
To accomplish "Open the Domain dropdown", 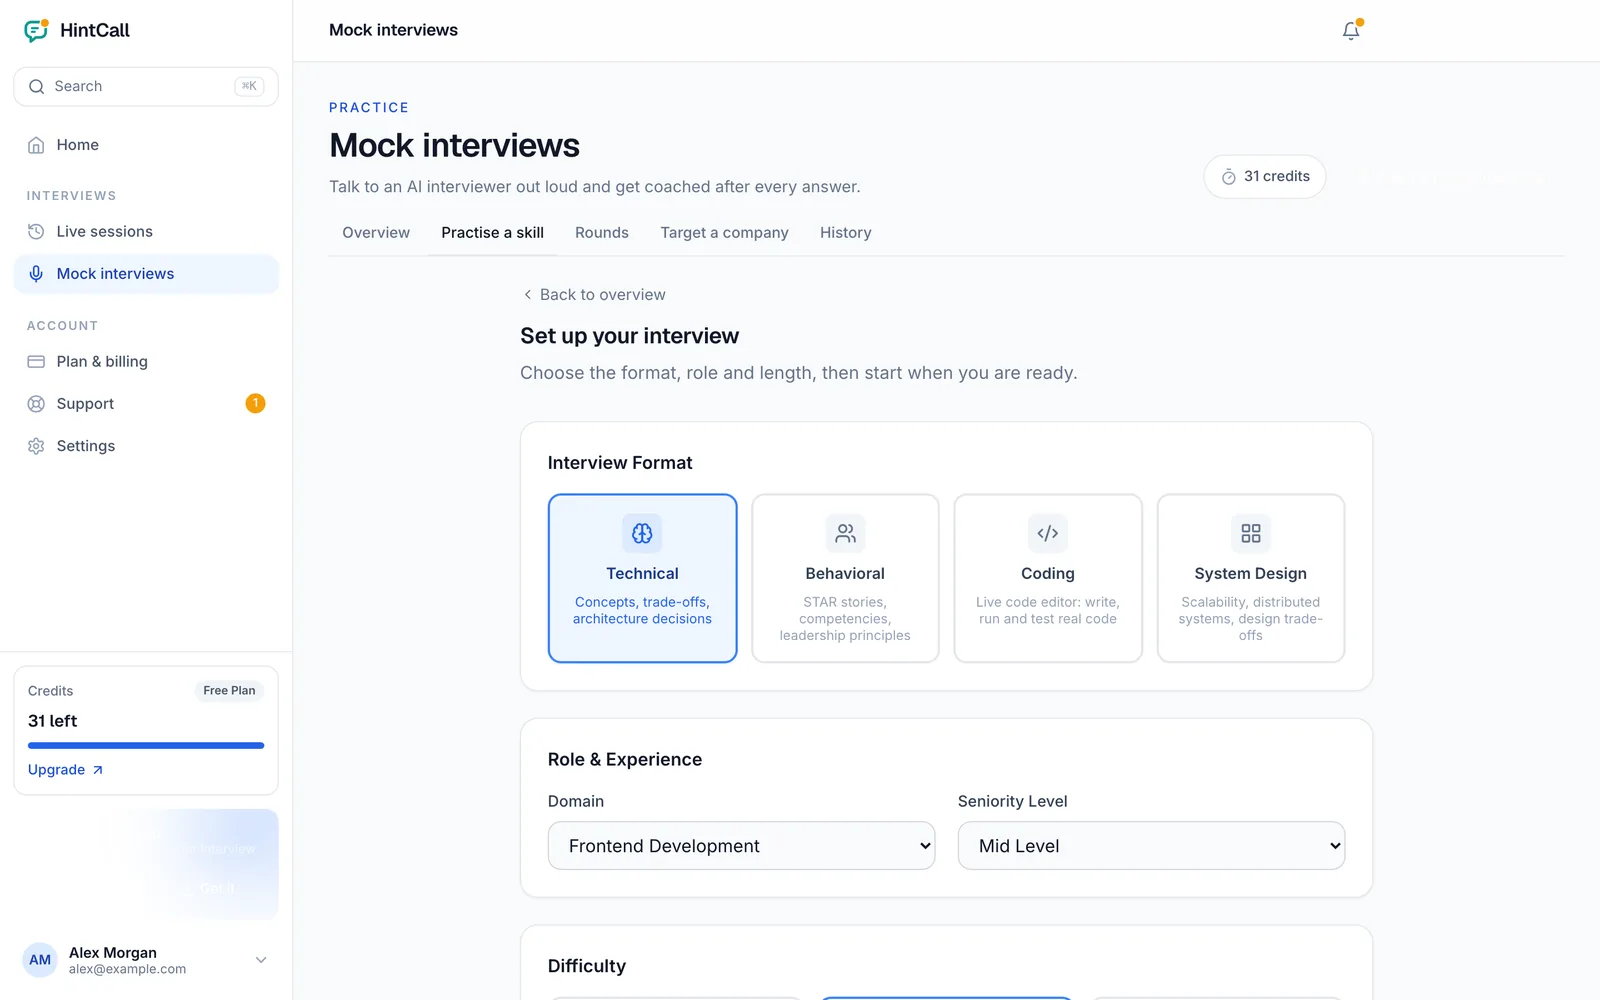I will [x=741, y=846].
